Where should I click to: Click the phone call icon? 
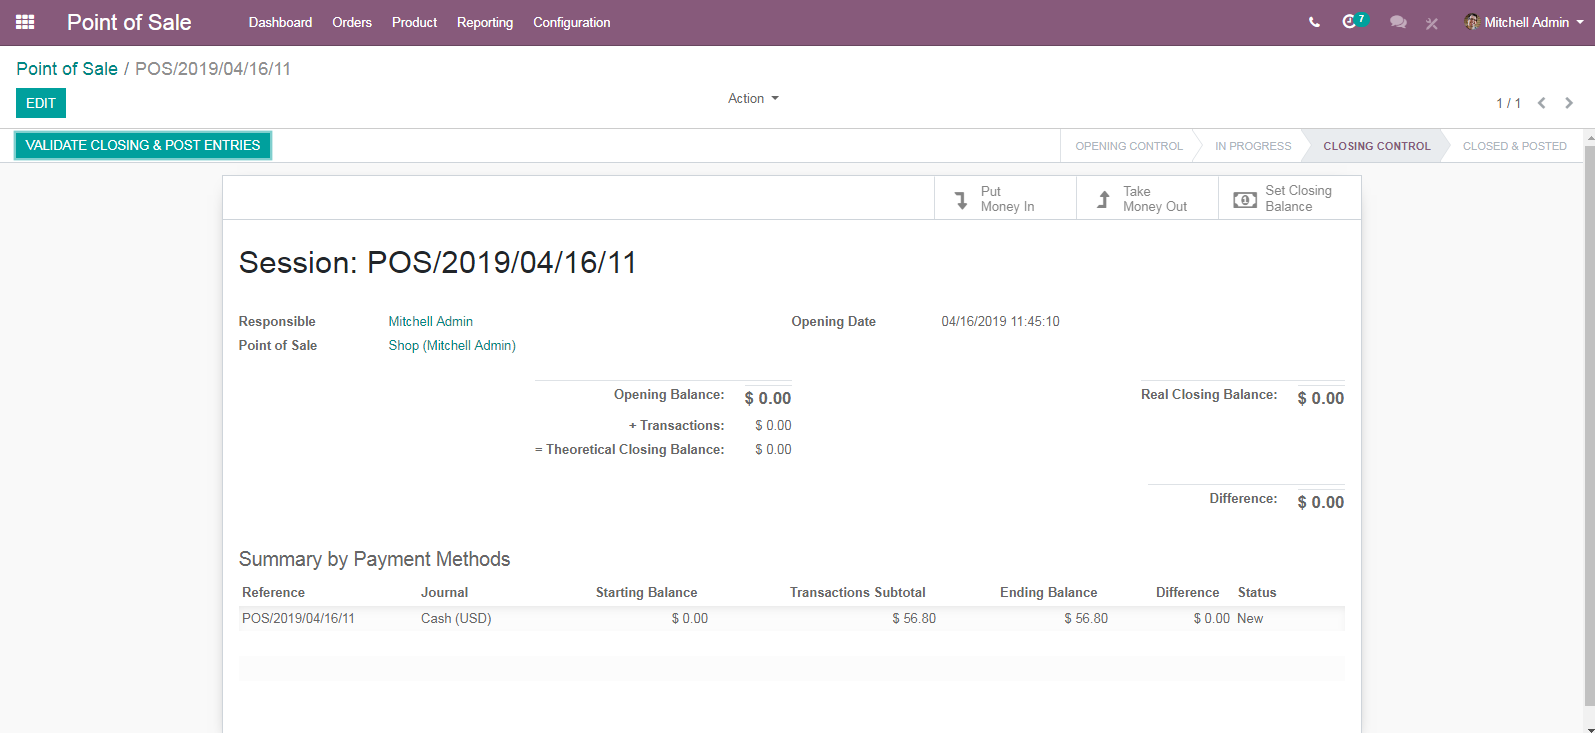click(x=1314, y=22)
